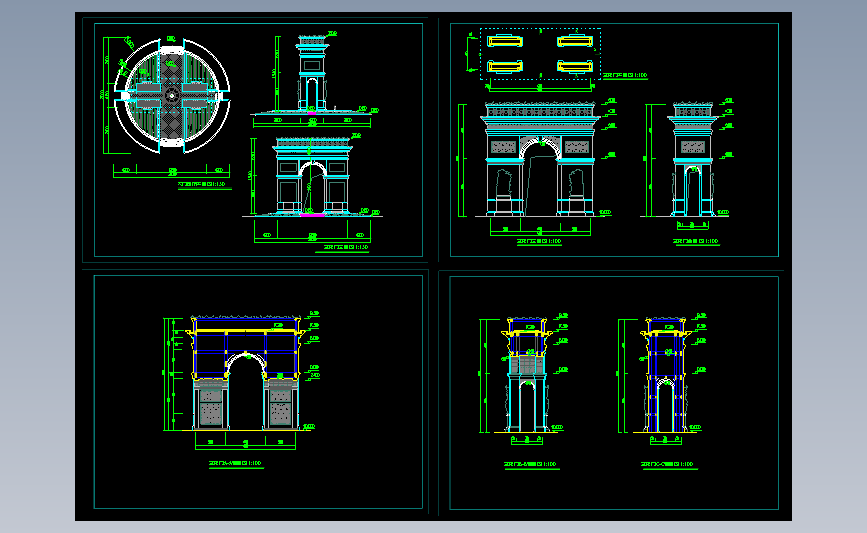Select the side elevation in top-right sheet
The height and width of the screenshot is (533, 867).
coord(693,159)
